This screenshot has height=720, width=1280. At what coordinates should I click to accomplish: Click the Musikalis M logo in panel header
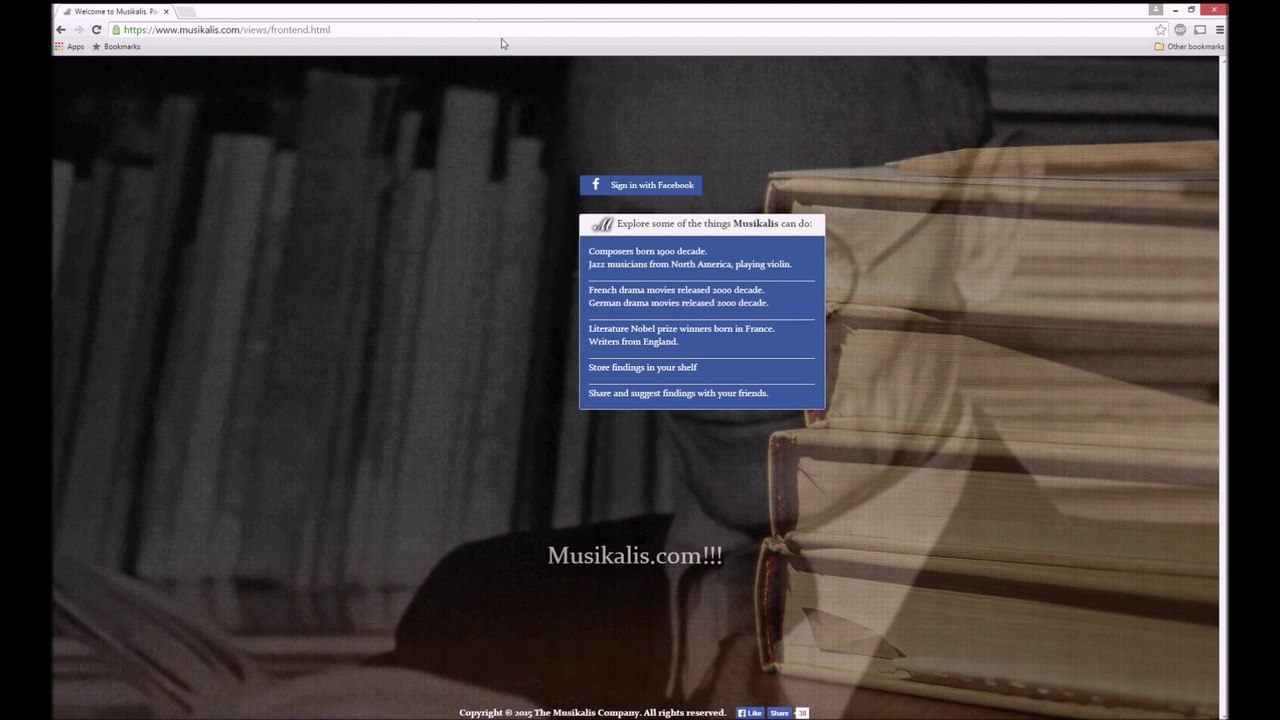pos(602,224)
